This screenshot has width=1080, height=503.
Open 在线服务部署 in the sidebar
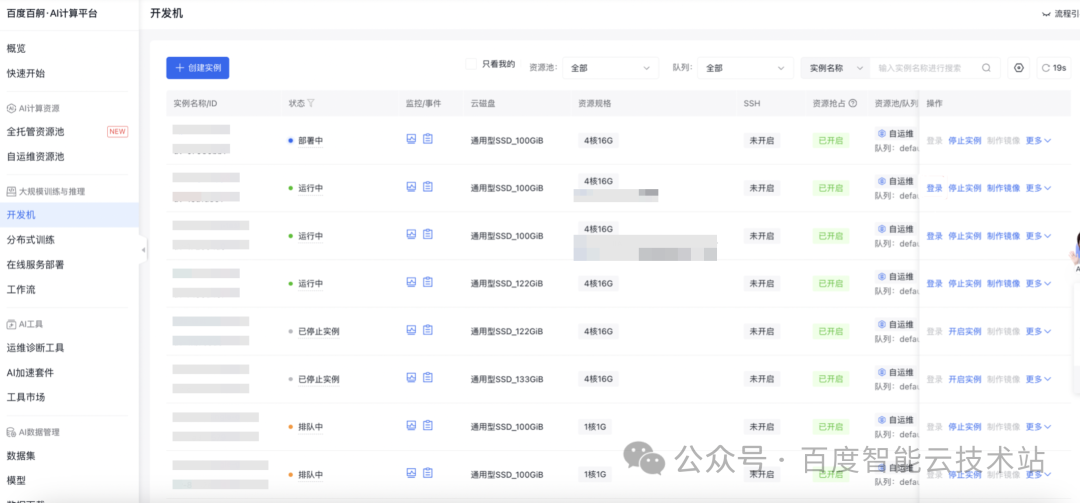(35, 265)
